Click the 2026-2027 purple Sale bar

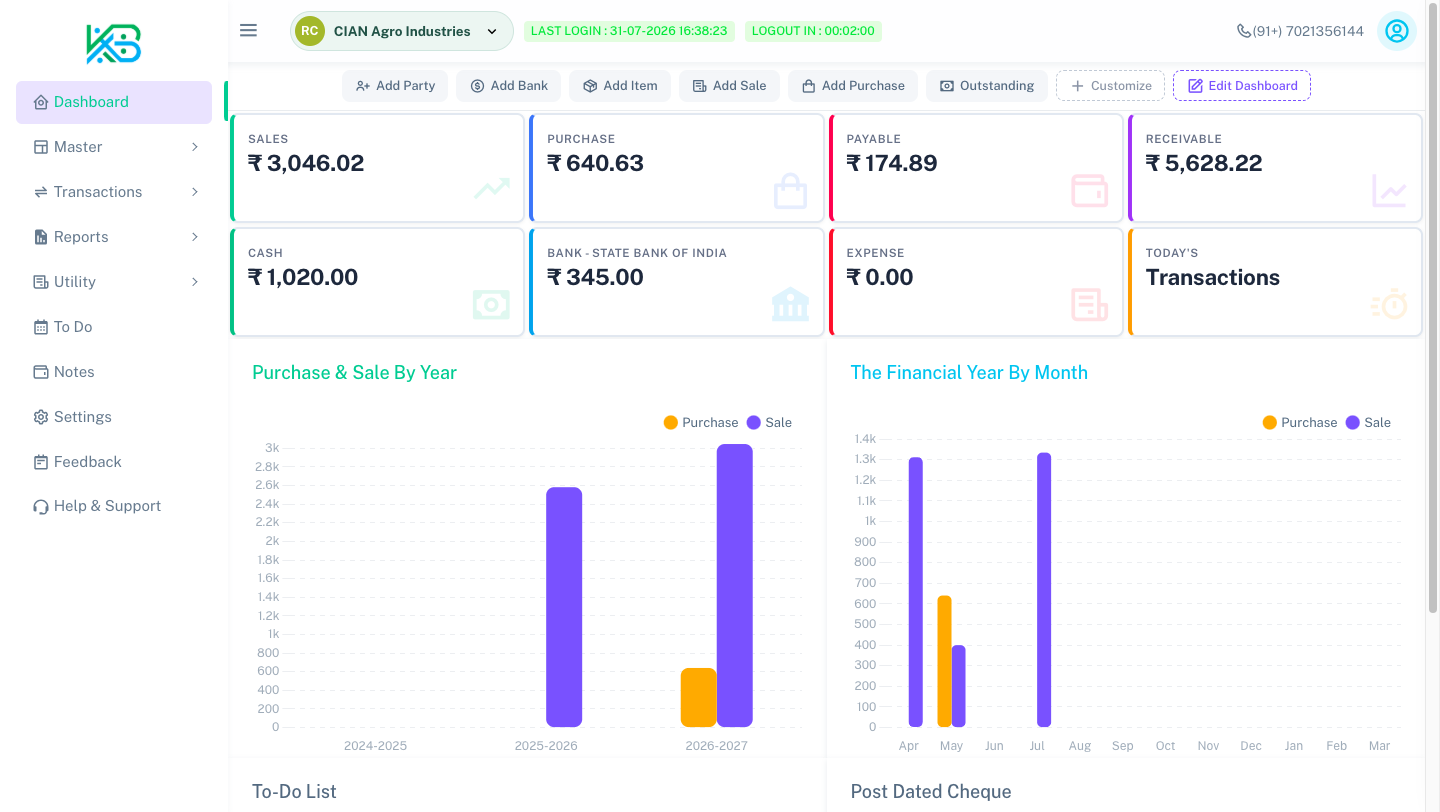(734, 585)
